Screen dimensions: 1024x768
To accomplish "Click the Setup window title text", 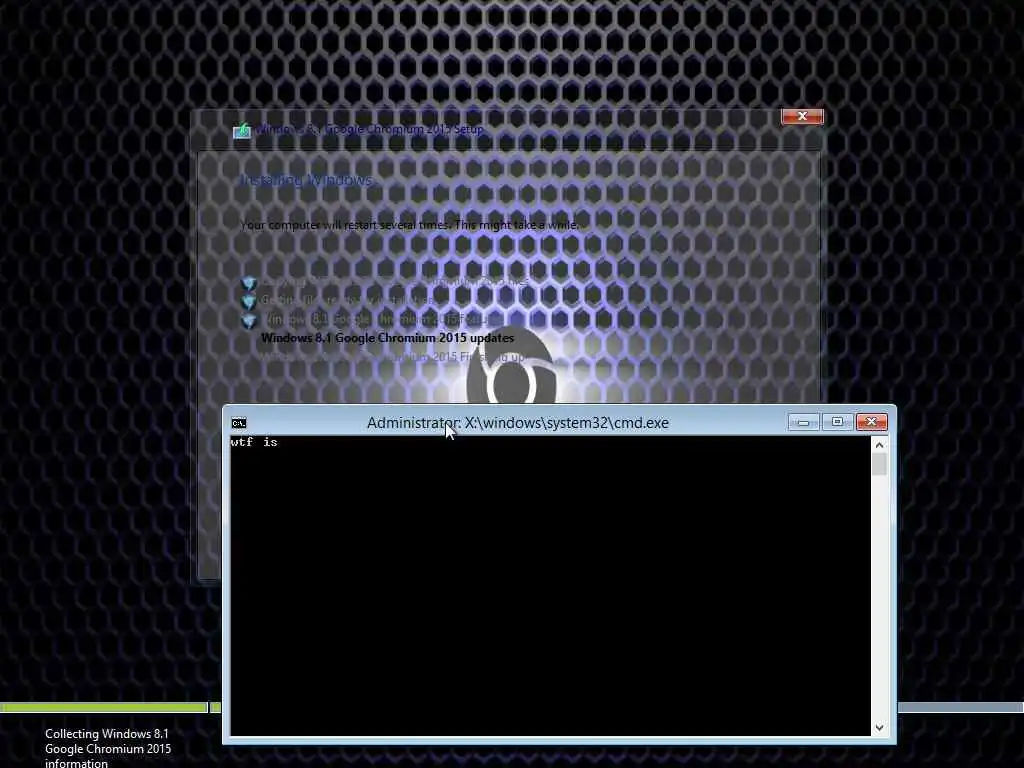I will pos(370,129).
